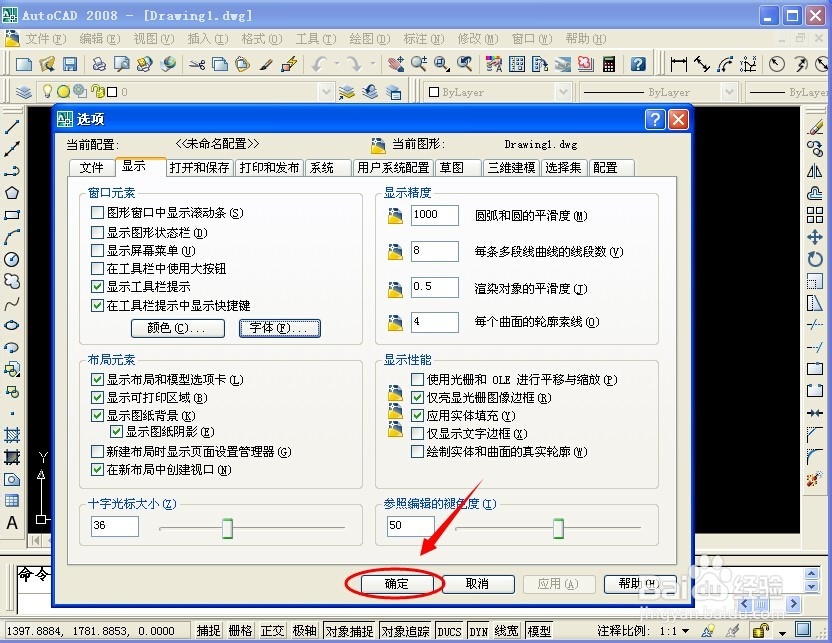The width and height of the screenshot is (832, 643).
Task: Switch to the 草图 tab
Action: (x=458, y=168)
